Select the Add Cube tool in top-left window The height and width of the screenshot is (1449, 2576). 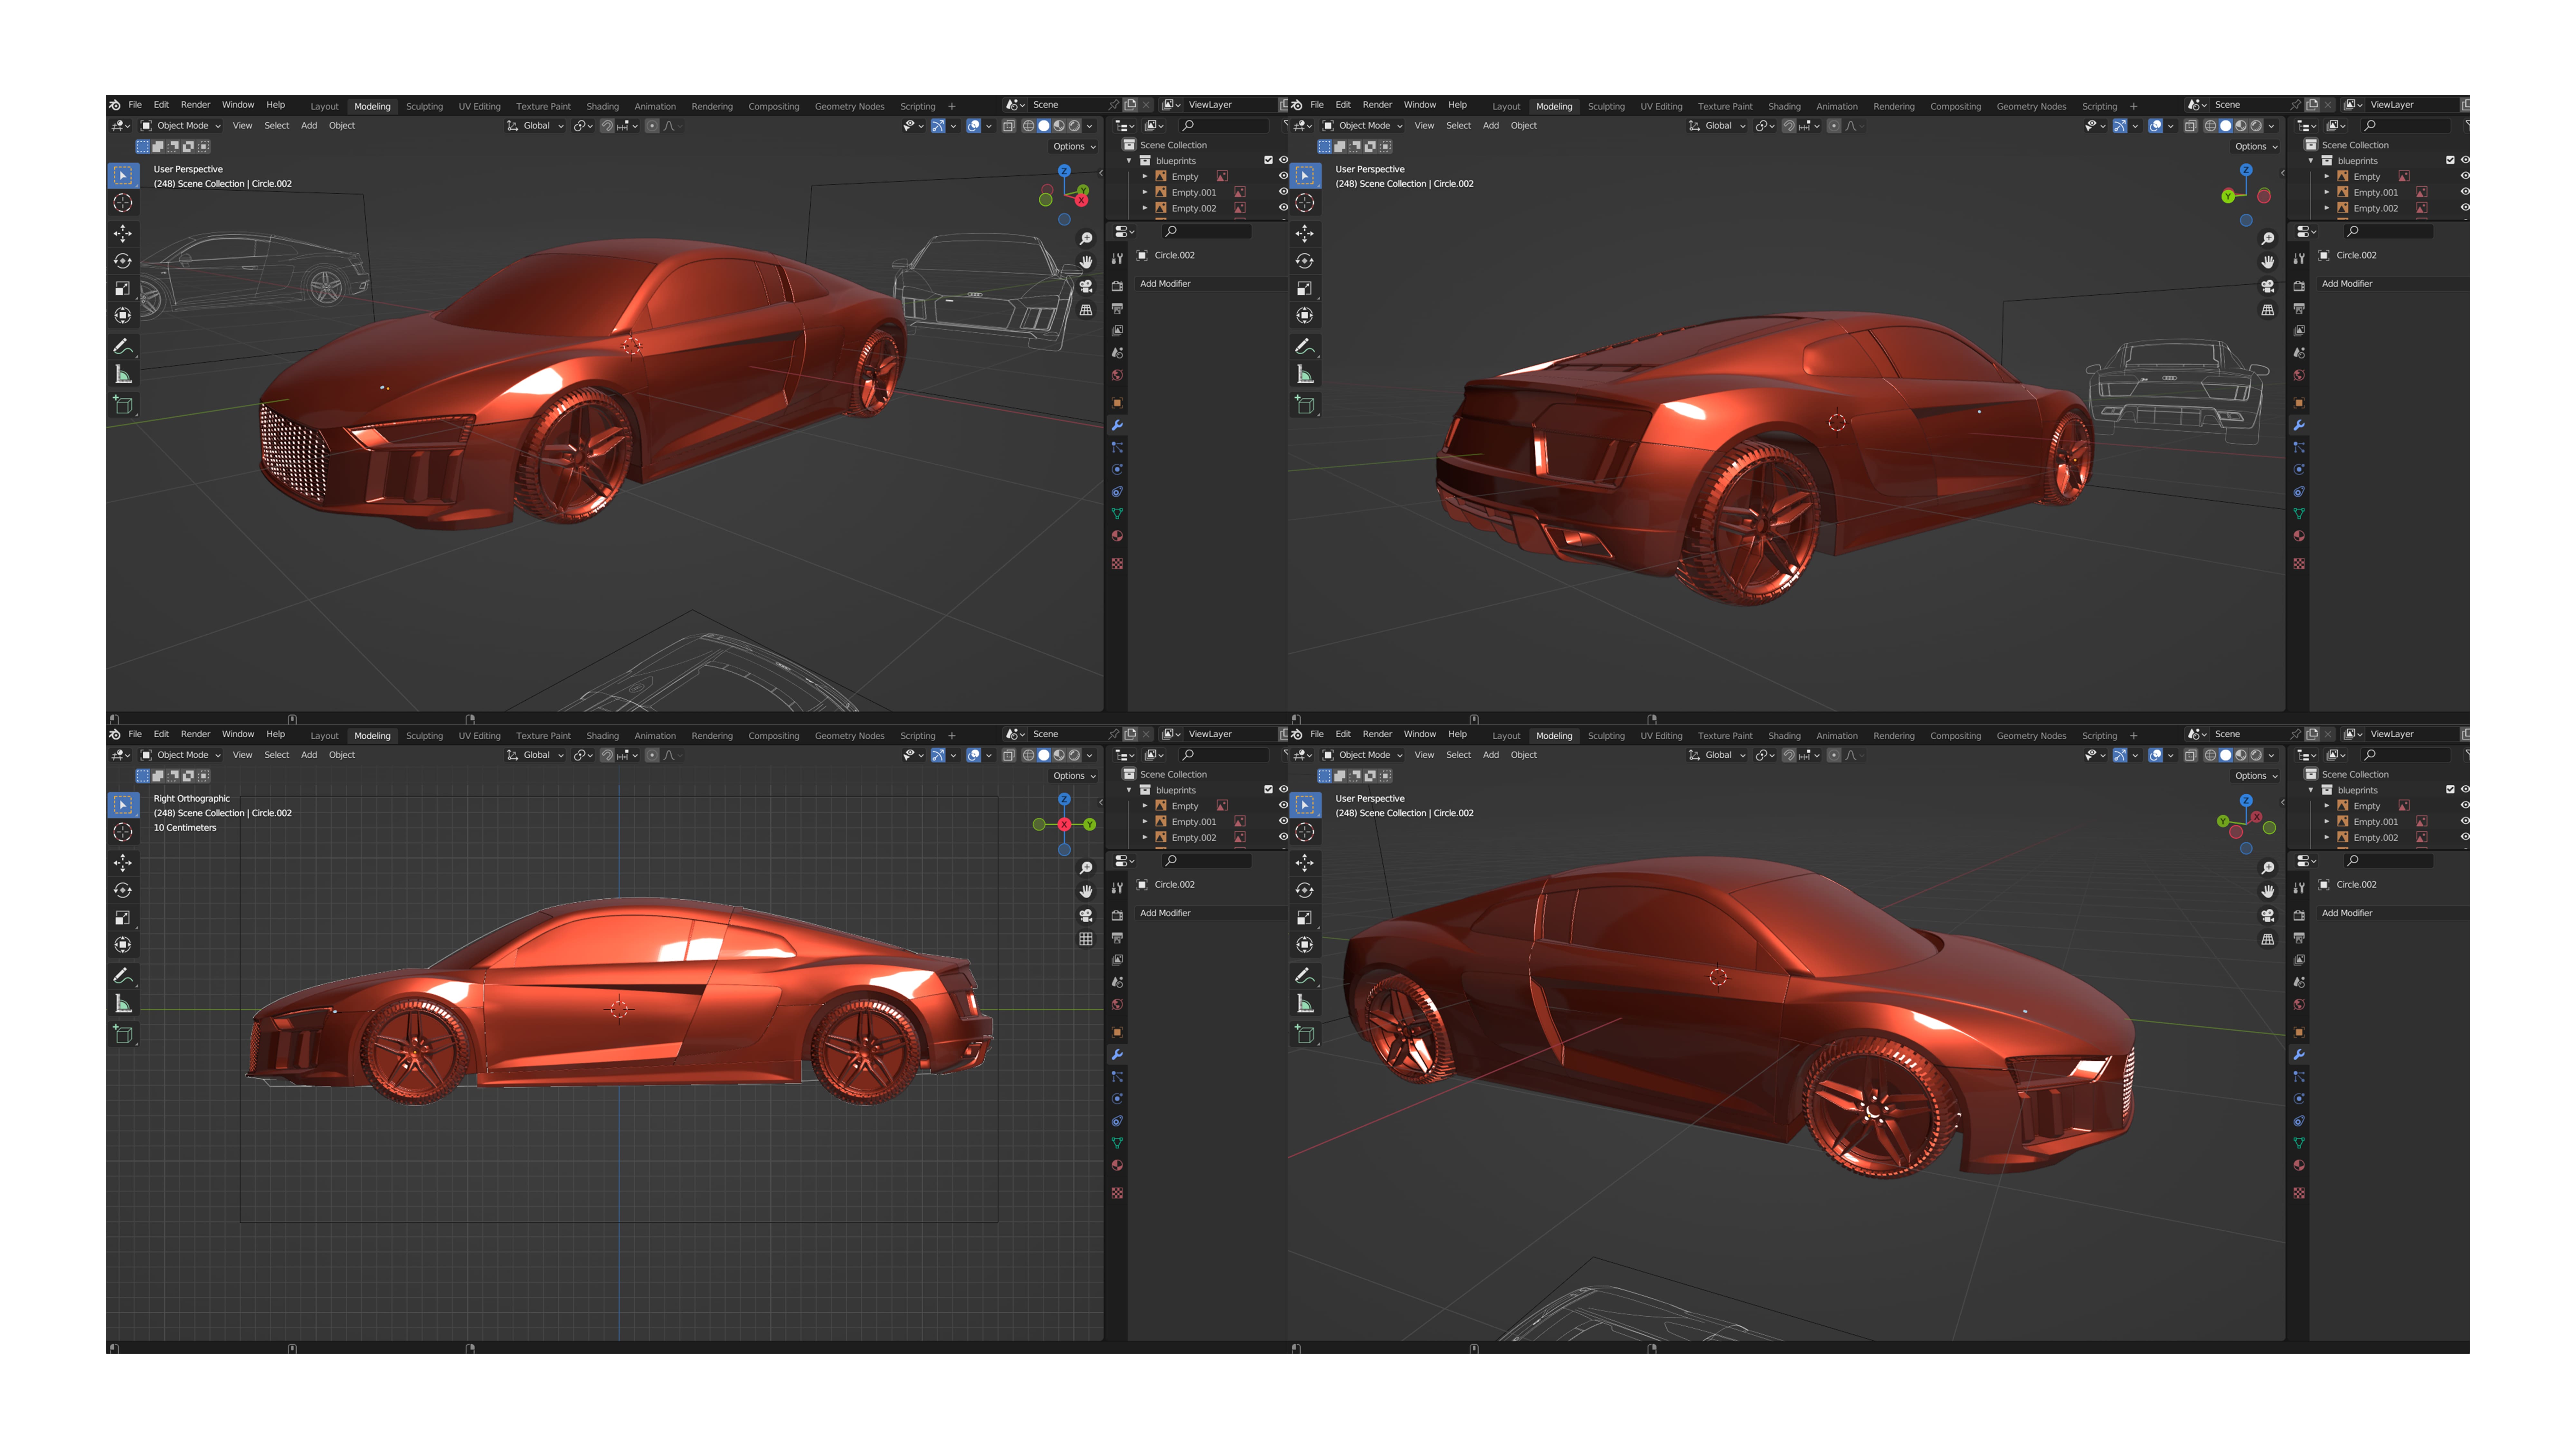coord(123,405)
